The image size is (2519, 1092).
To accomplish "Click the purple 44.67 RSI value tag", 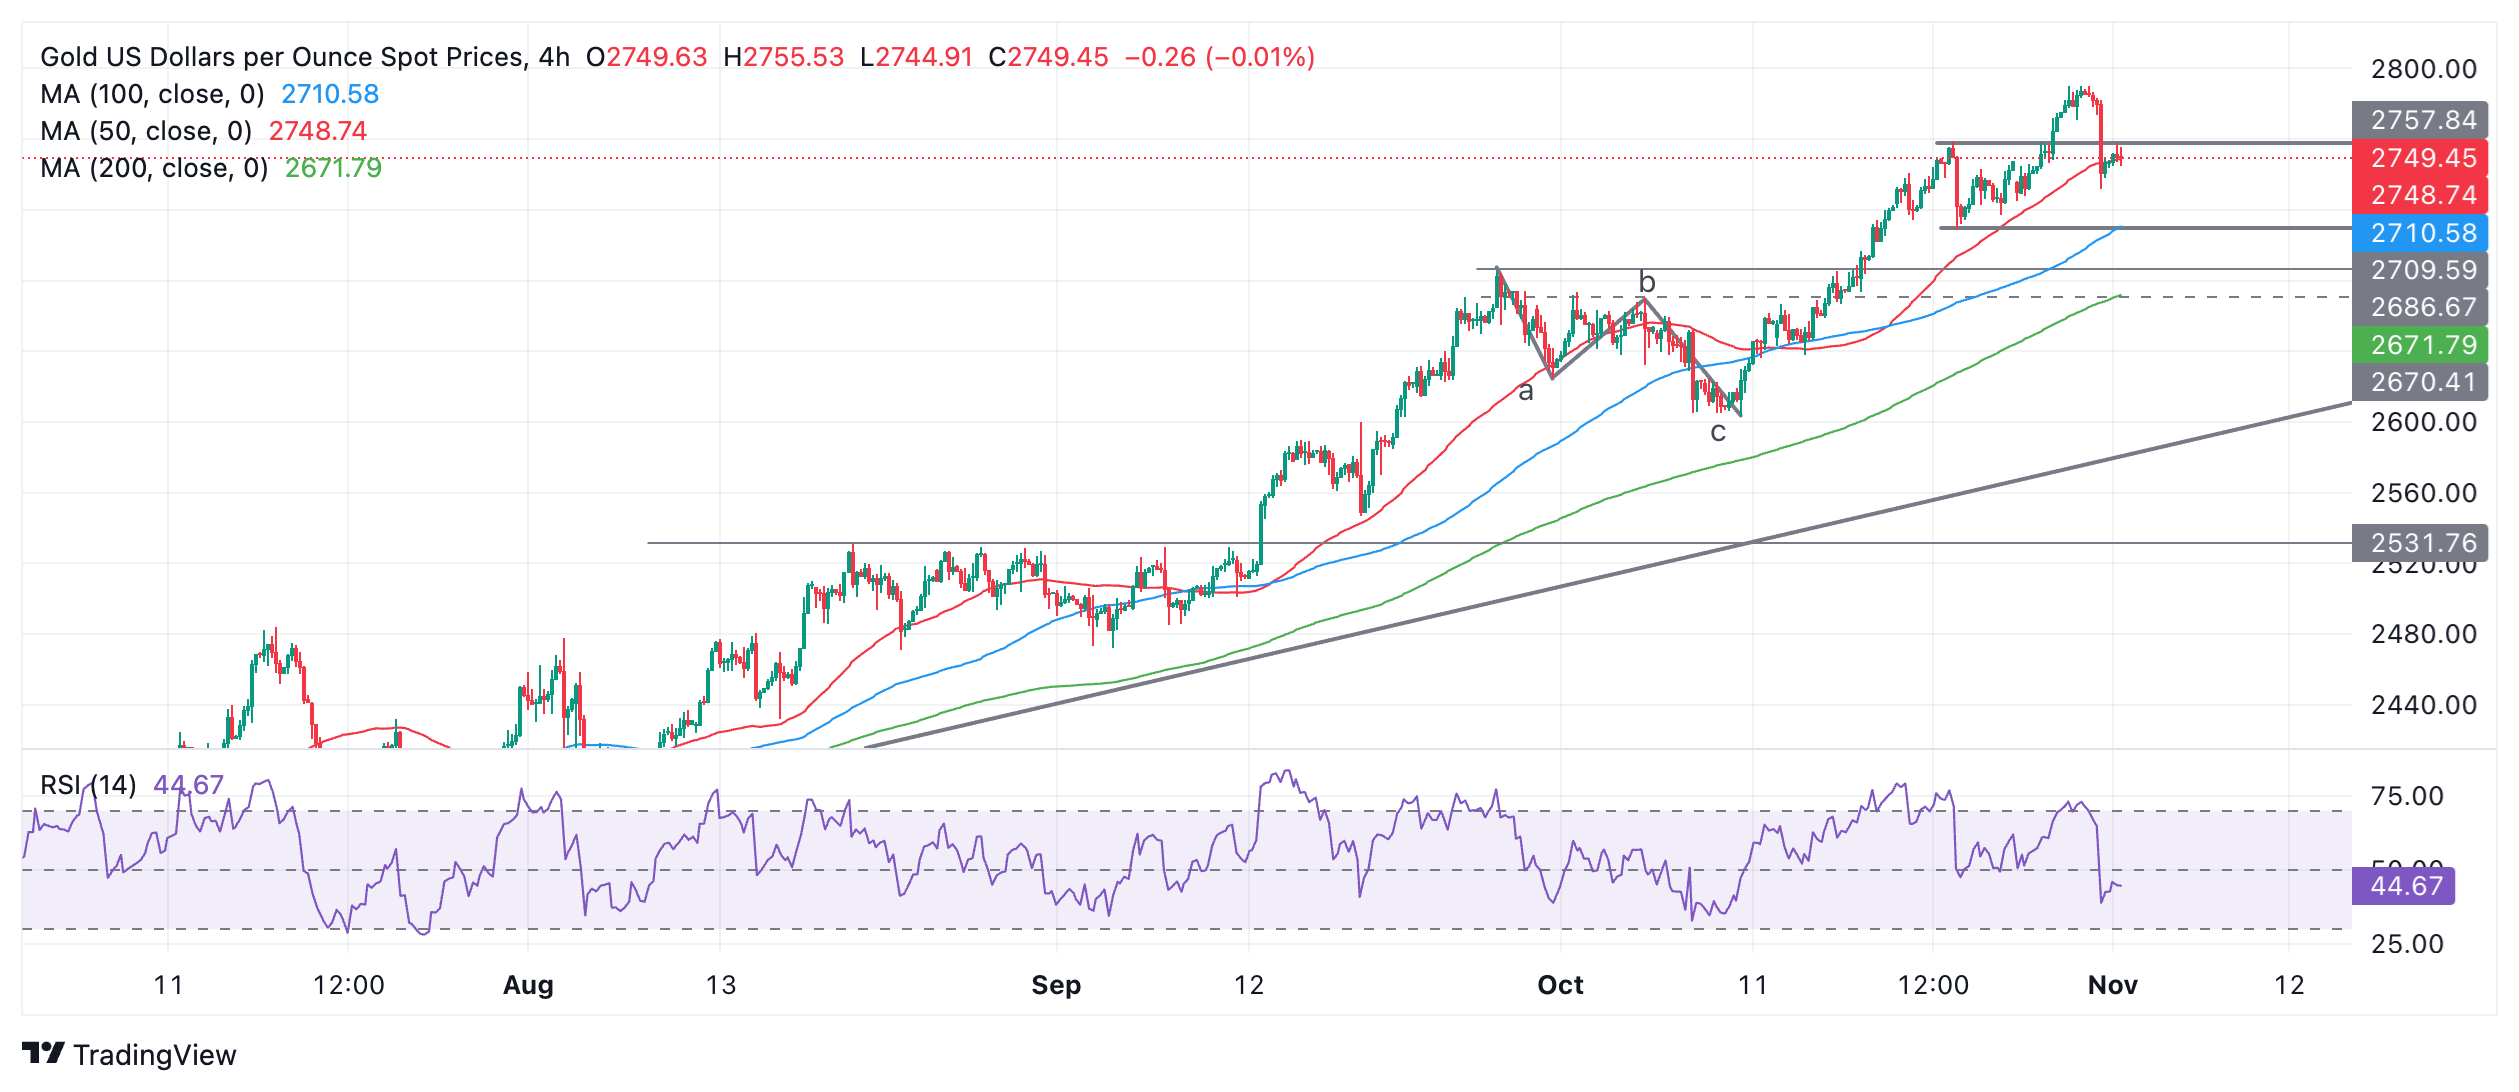I will coord(2405,886).
